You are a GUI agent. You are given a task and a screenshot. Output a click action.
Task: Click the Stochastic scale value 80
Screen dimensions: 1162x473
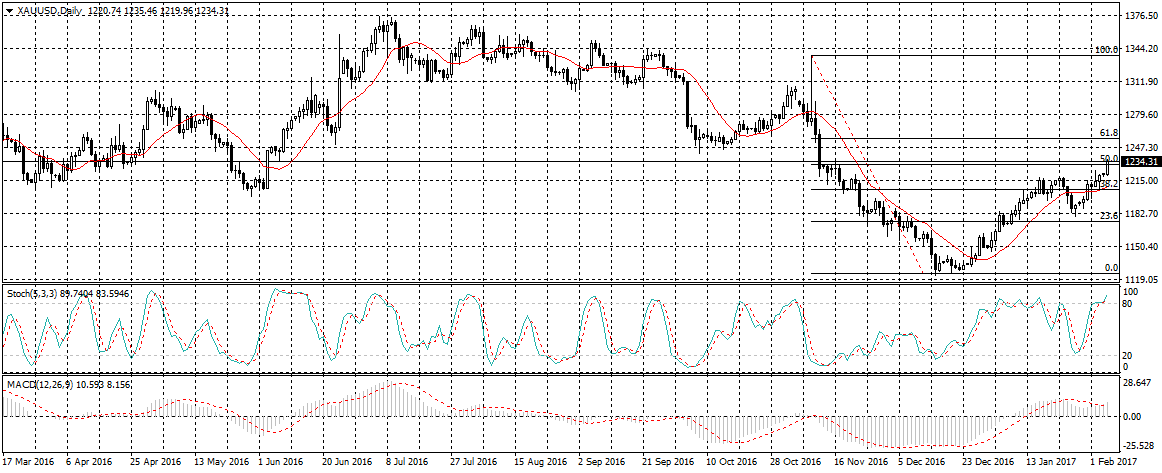click(x=1128, y=303)
